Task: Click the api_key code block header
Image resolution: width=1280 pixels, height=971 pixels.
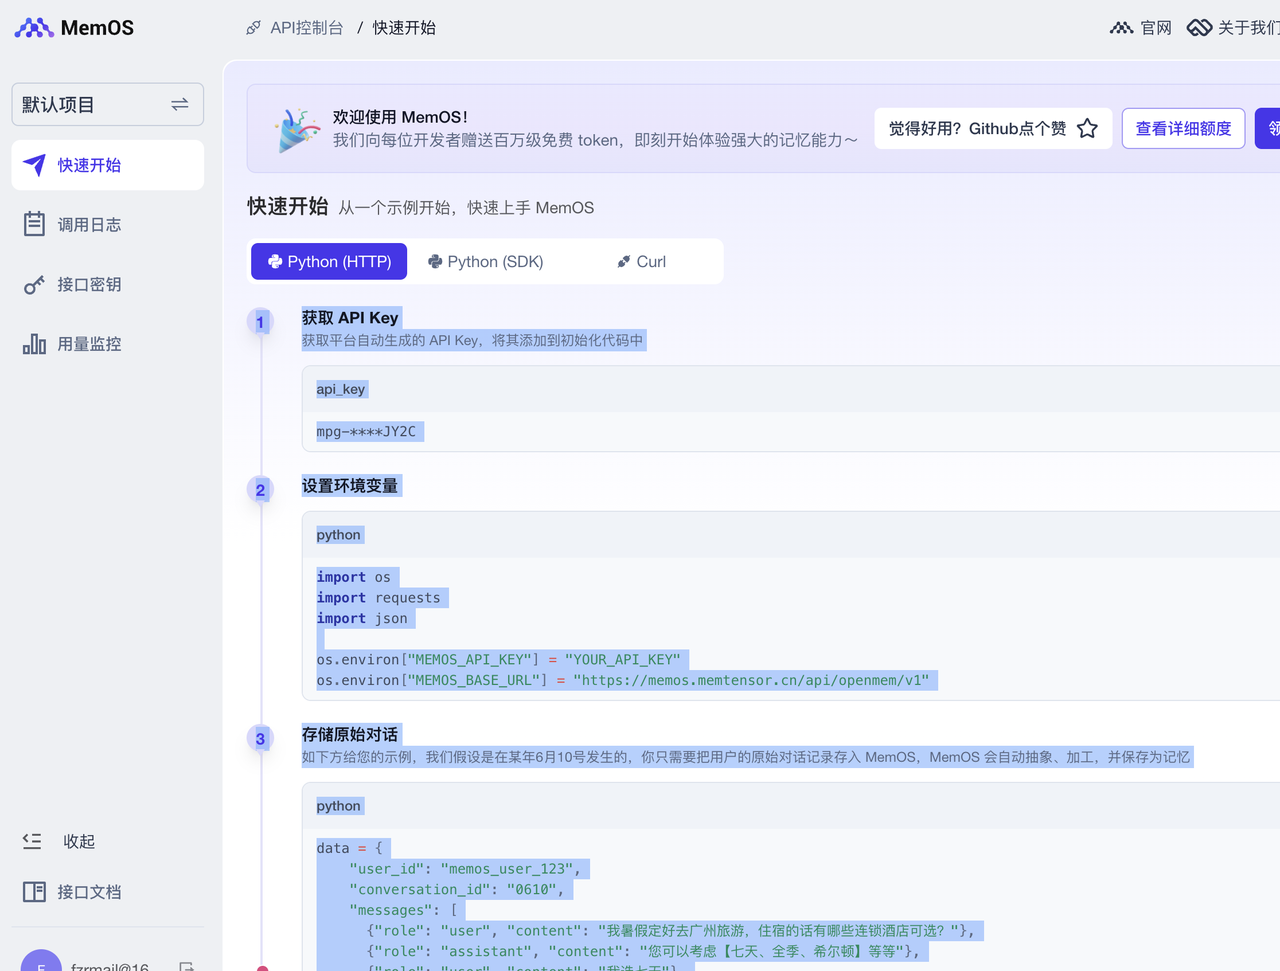Action: (x=791, y=389)
